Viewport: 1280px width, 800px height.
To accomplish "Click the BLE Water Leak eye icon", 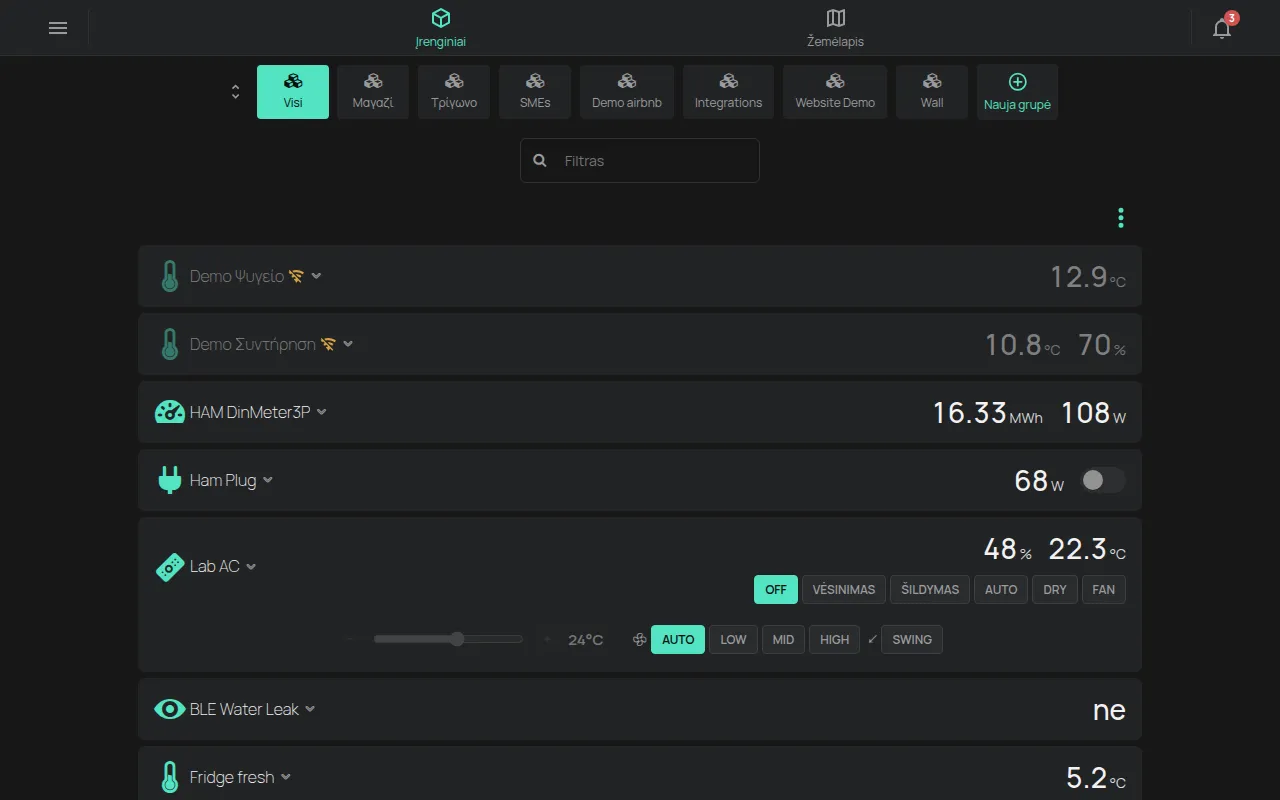I will click(x=170, y=709).
